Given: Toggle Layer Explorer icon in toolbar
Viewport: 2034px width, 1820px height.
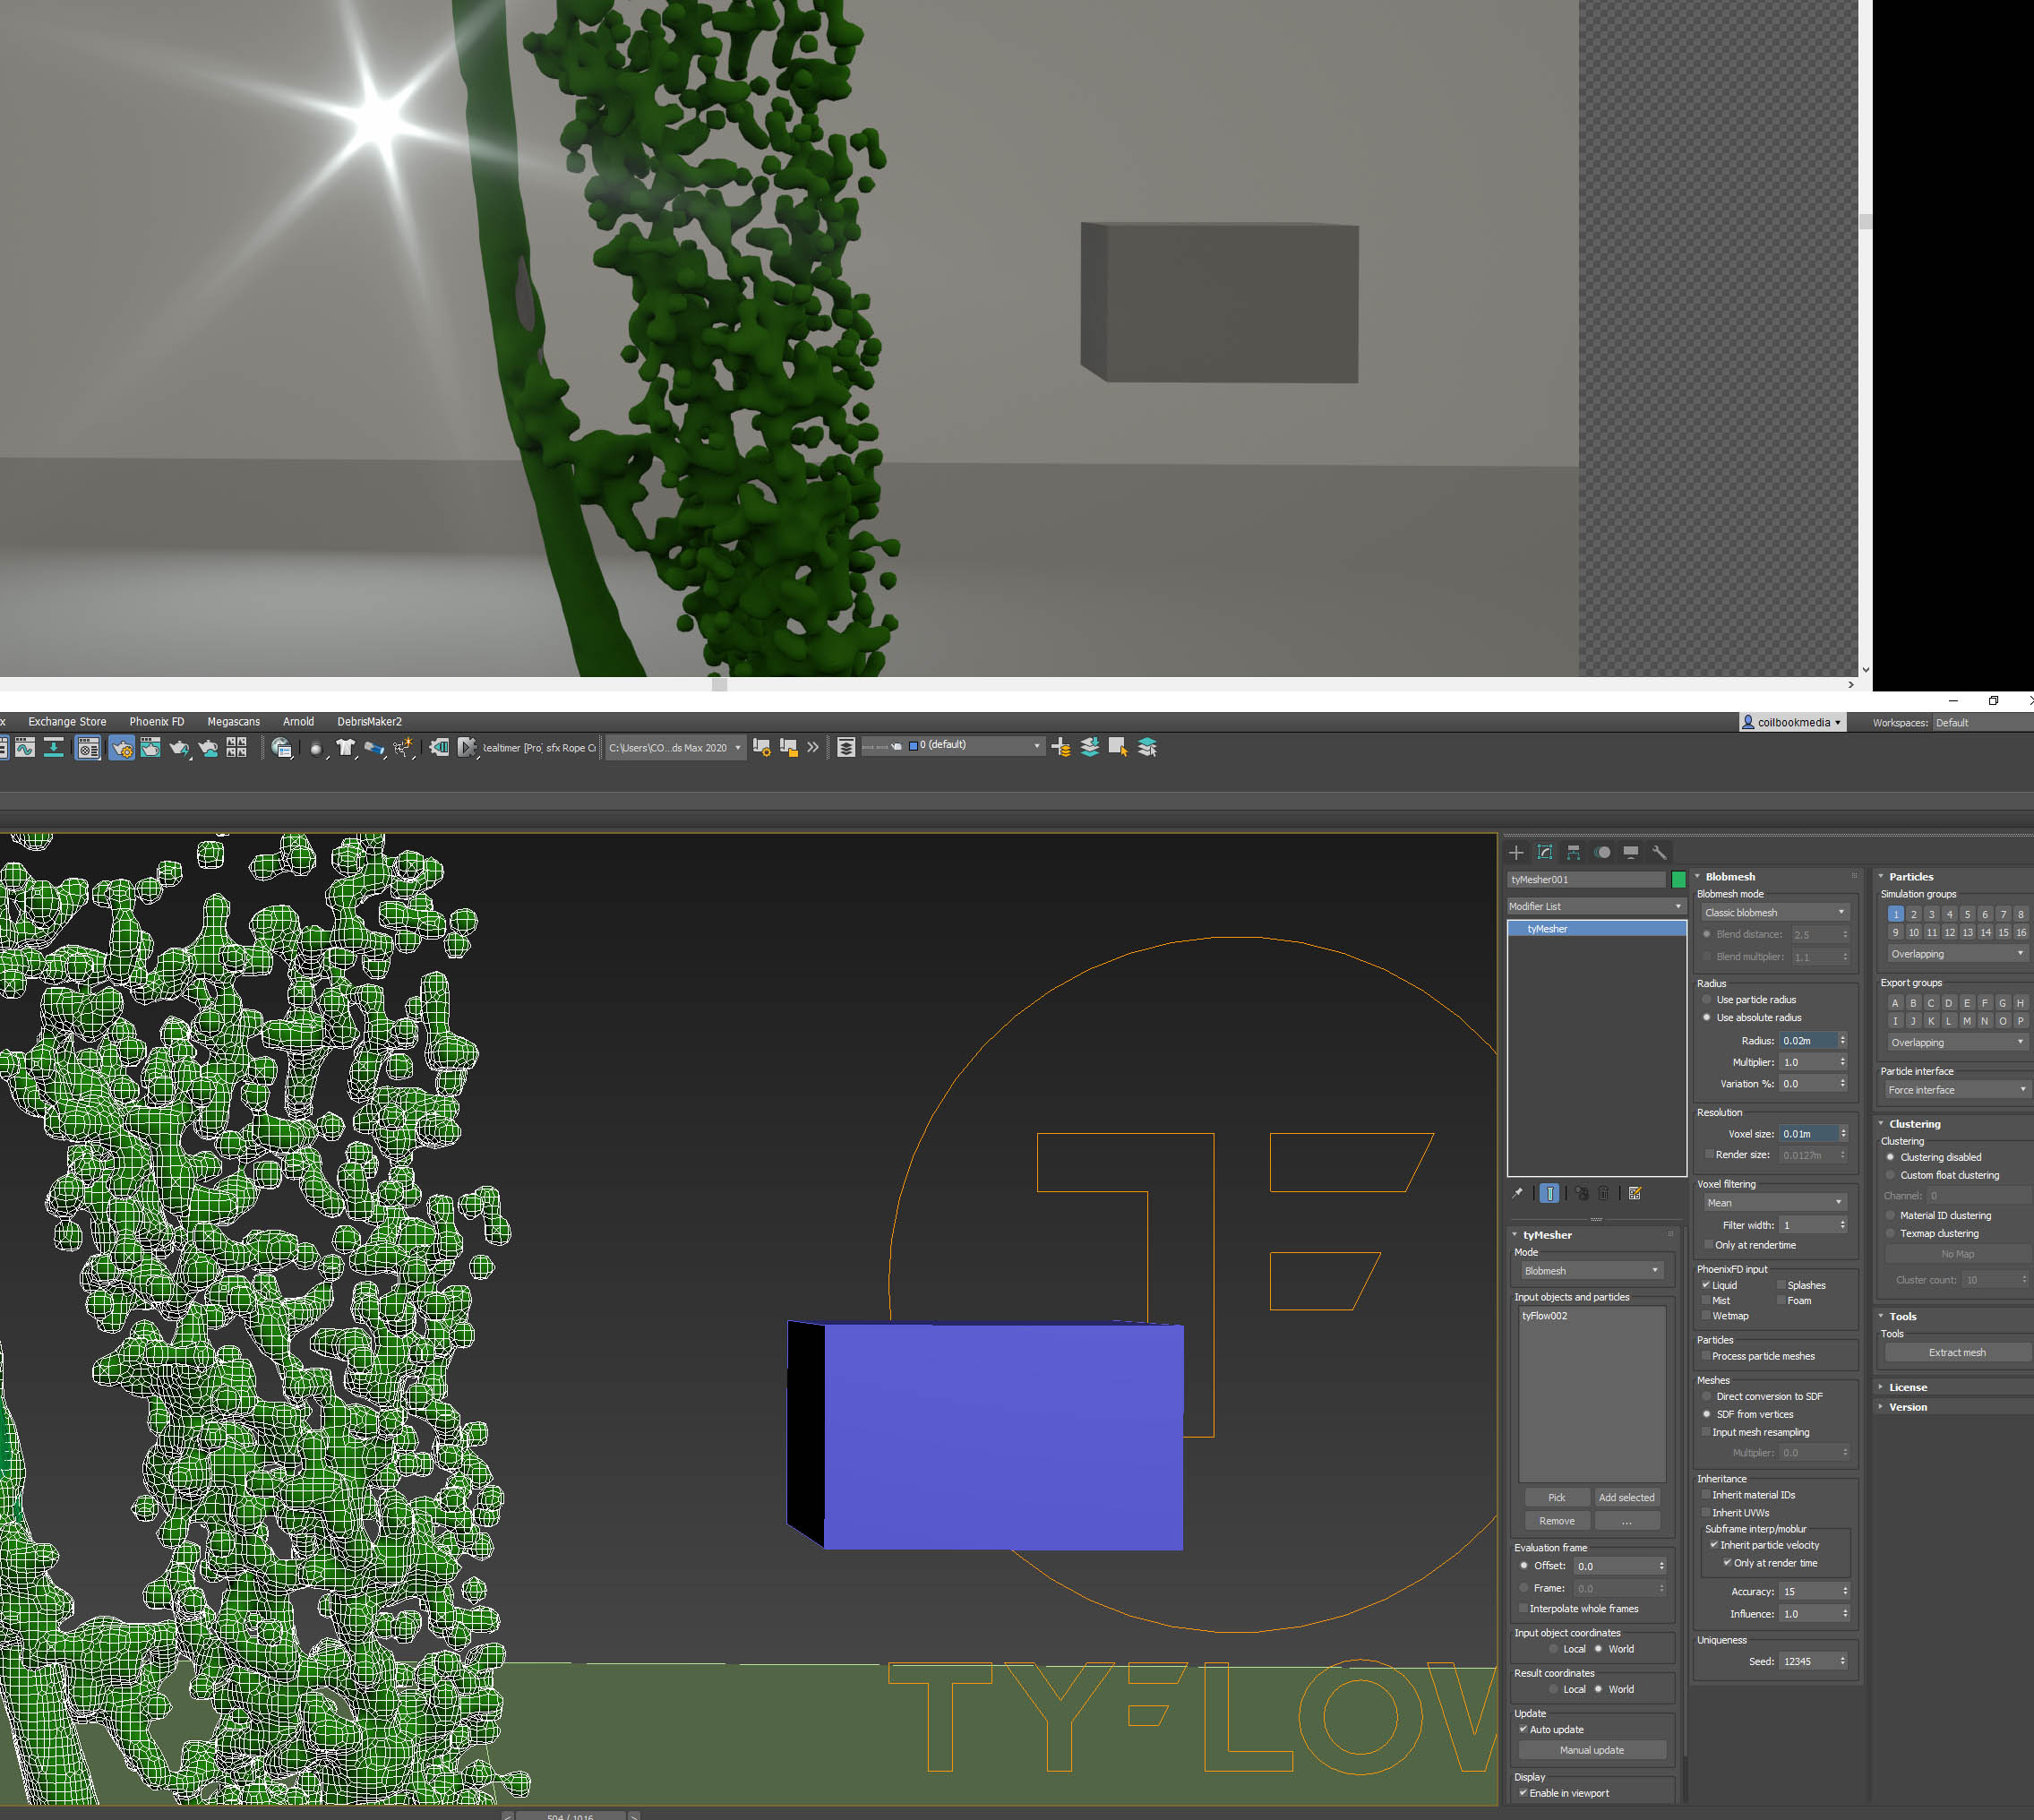Looking at the screenshot, I should 846,748.
